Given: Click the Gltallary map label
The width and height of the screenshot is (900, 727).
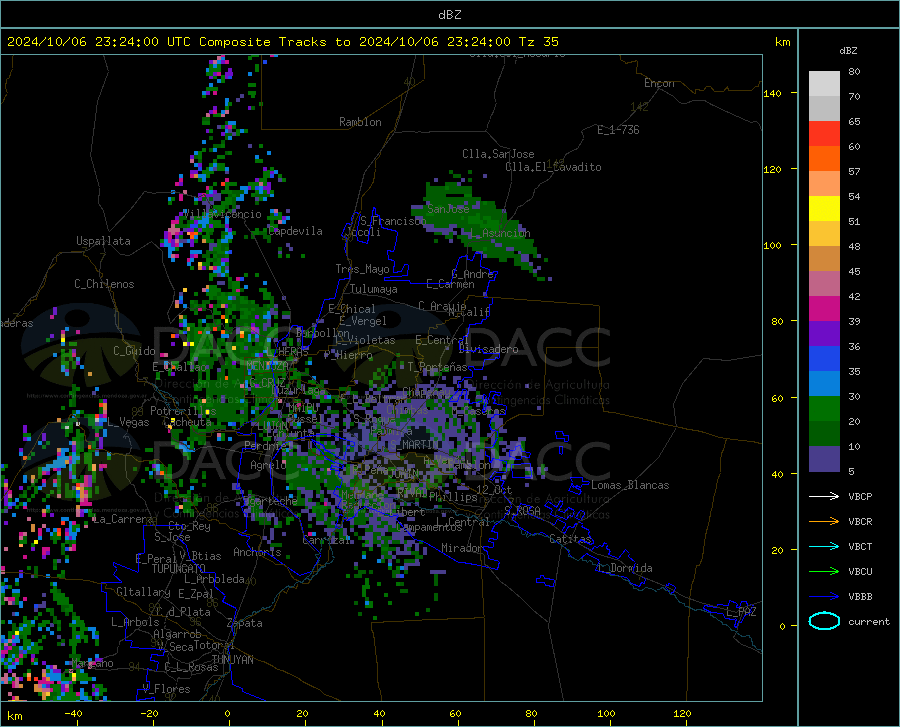Looking at the screenshot, I should pos(143,592).
